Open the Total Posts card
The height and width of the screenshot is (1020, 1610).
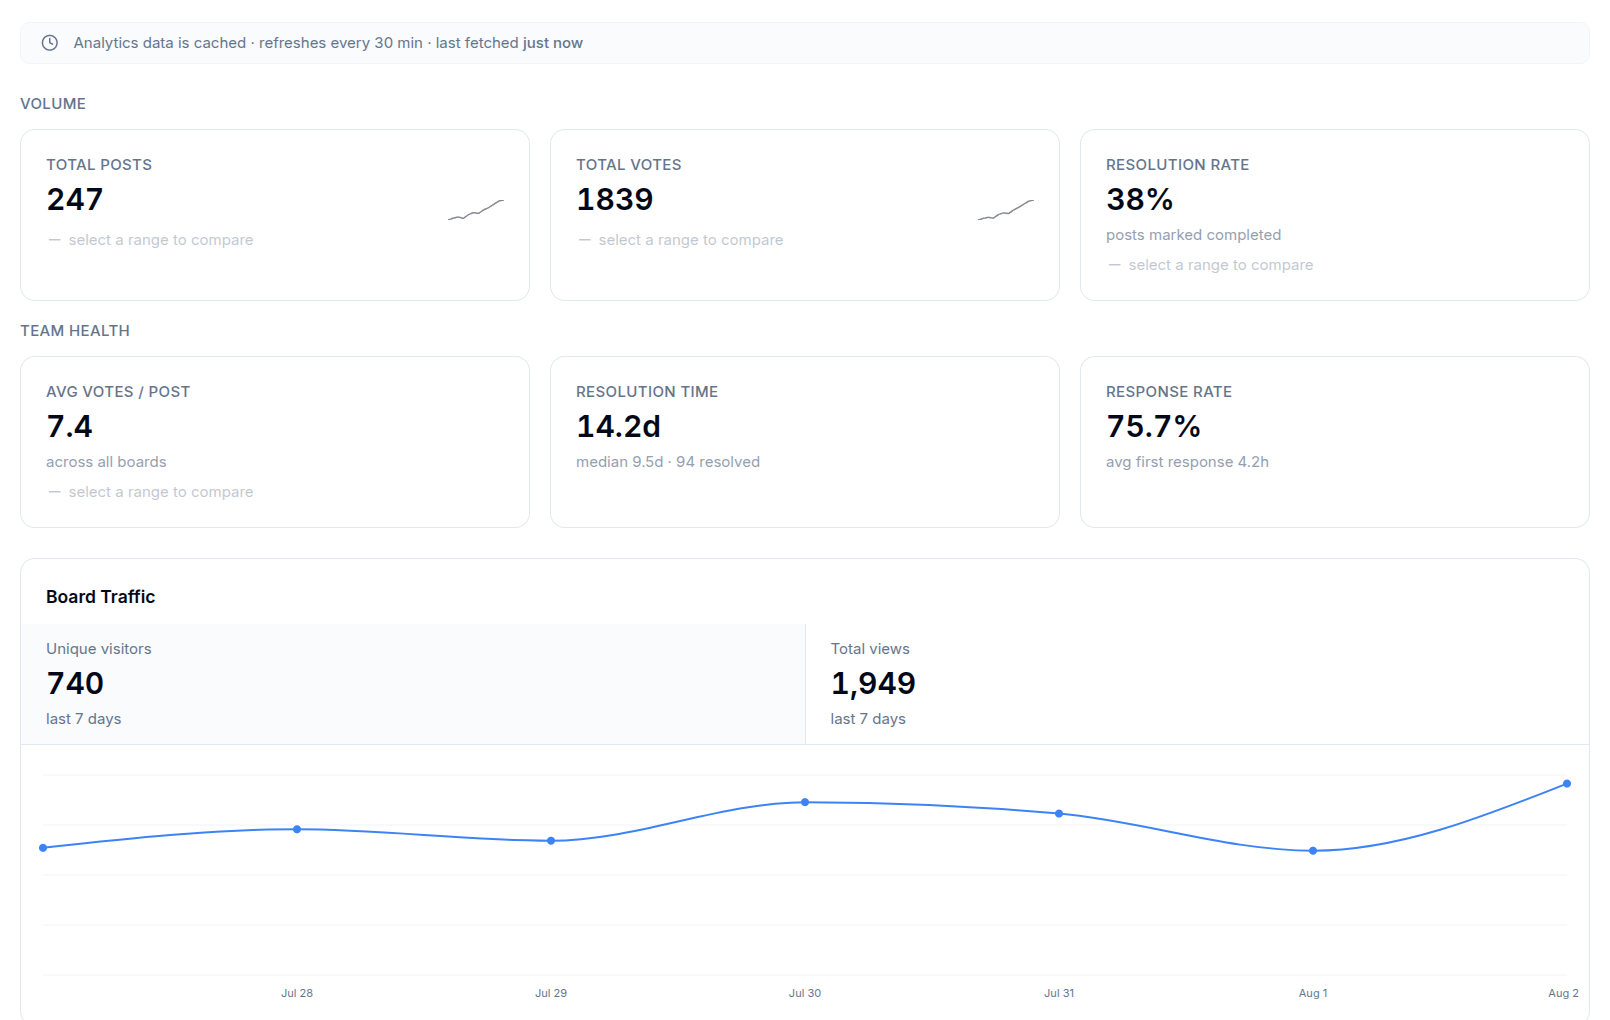275,215
